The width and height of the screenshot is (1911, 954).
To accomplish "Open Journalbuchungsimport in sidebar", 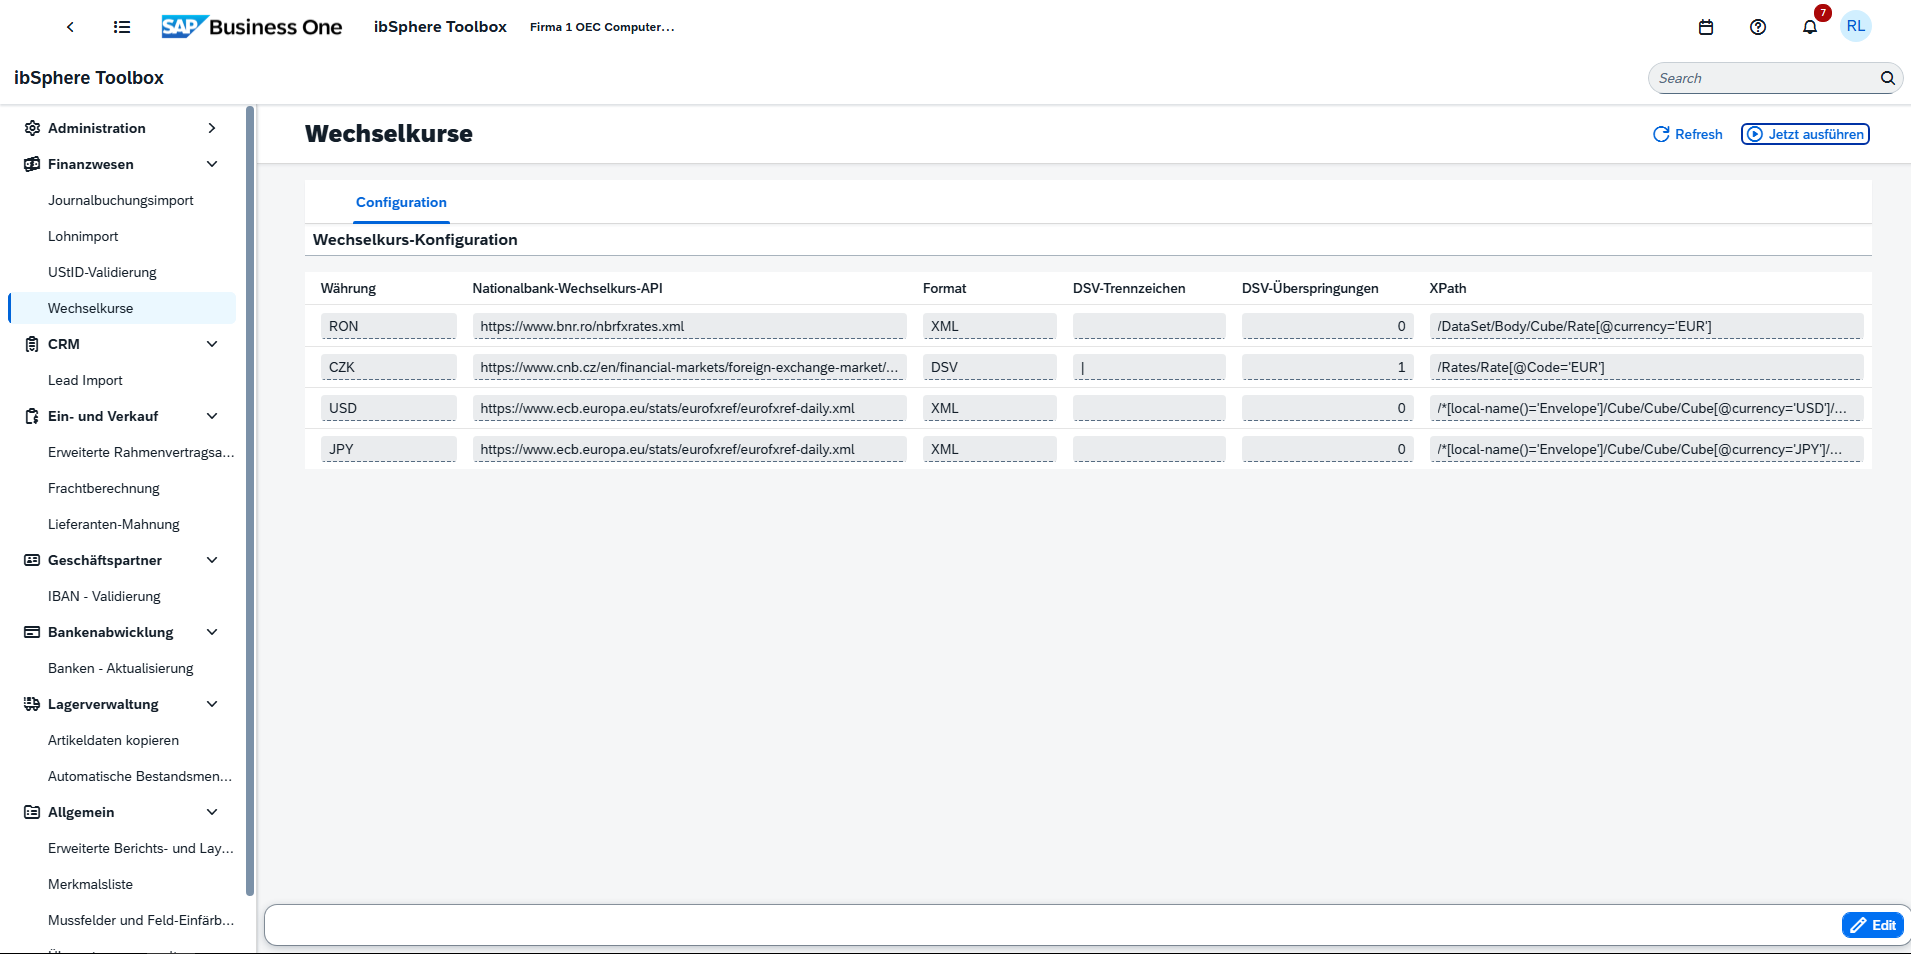I will (x=121, y=200).
